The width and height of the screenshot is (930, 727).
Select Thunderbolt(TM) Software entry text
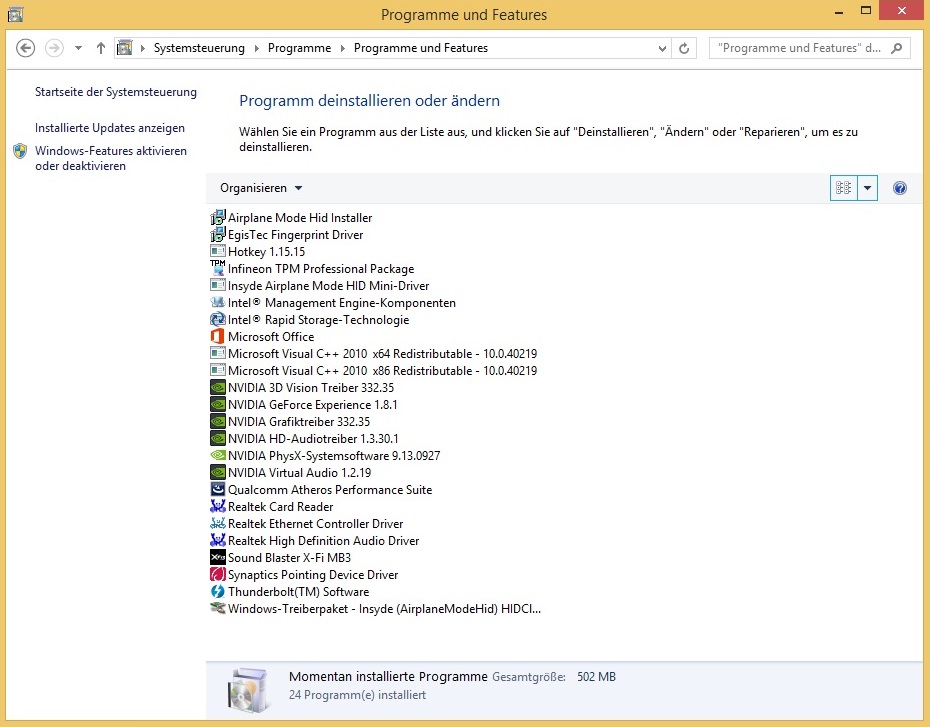tap(298, 592)
